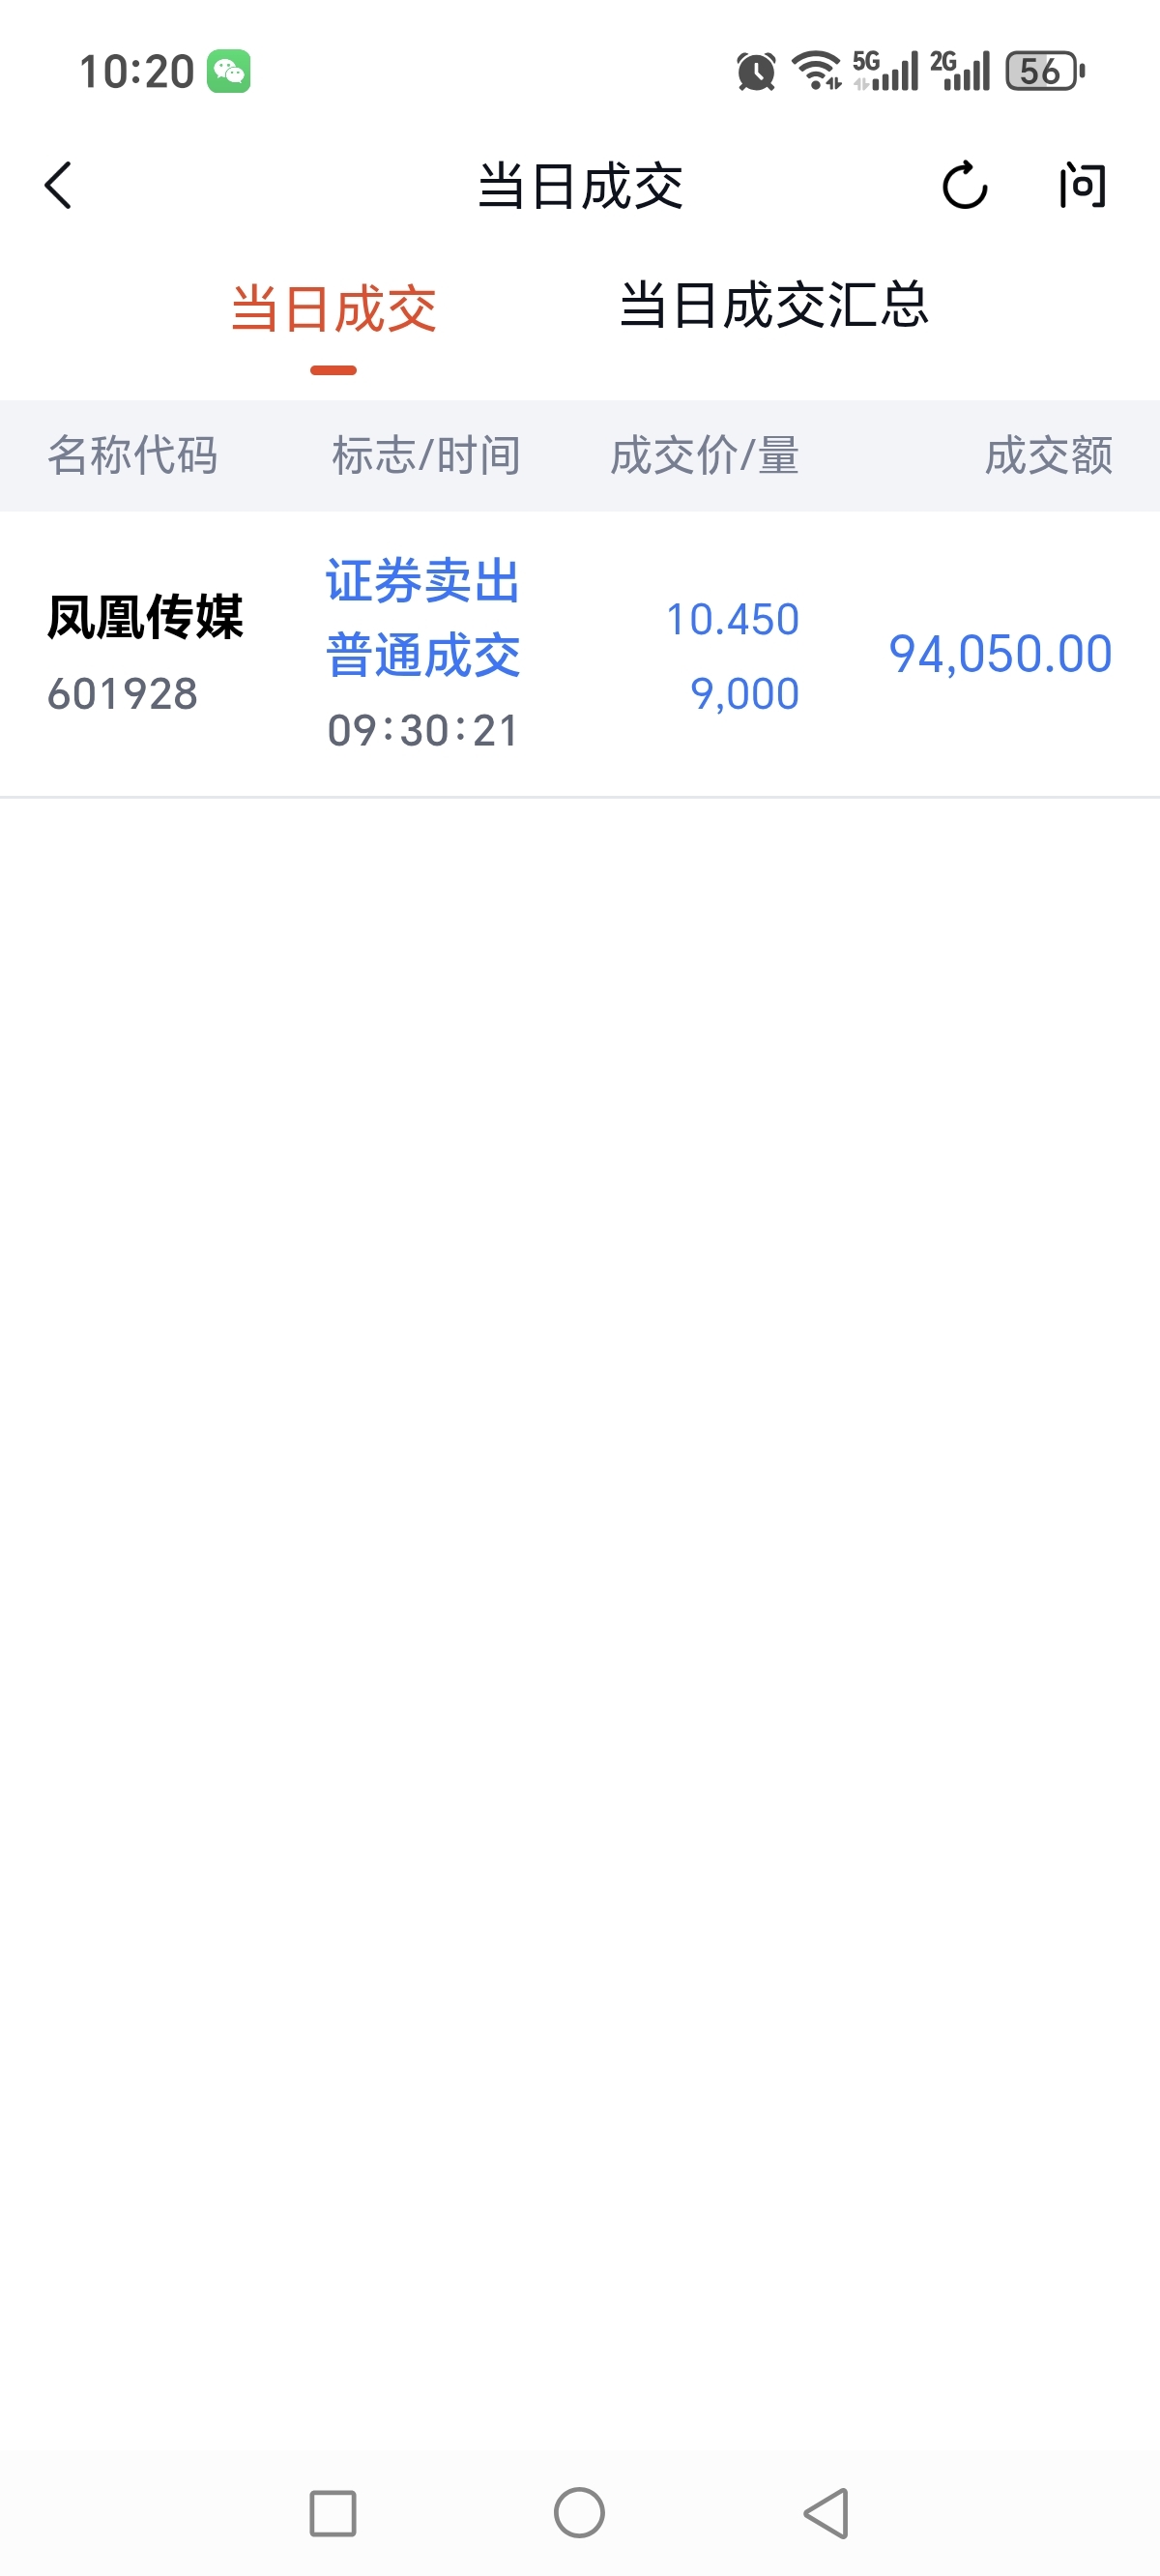The height and width of the screenshot is (2576, 1160).
Task: Tap the 标志/时间 column header
Action: pos(427,456)
